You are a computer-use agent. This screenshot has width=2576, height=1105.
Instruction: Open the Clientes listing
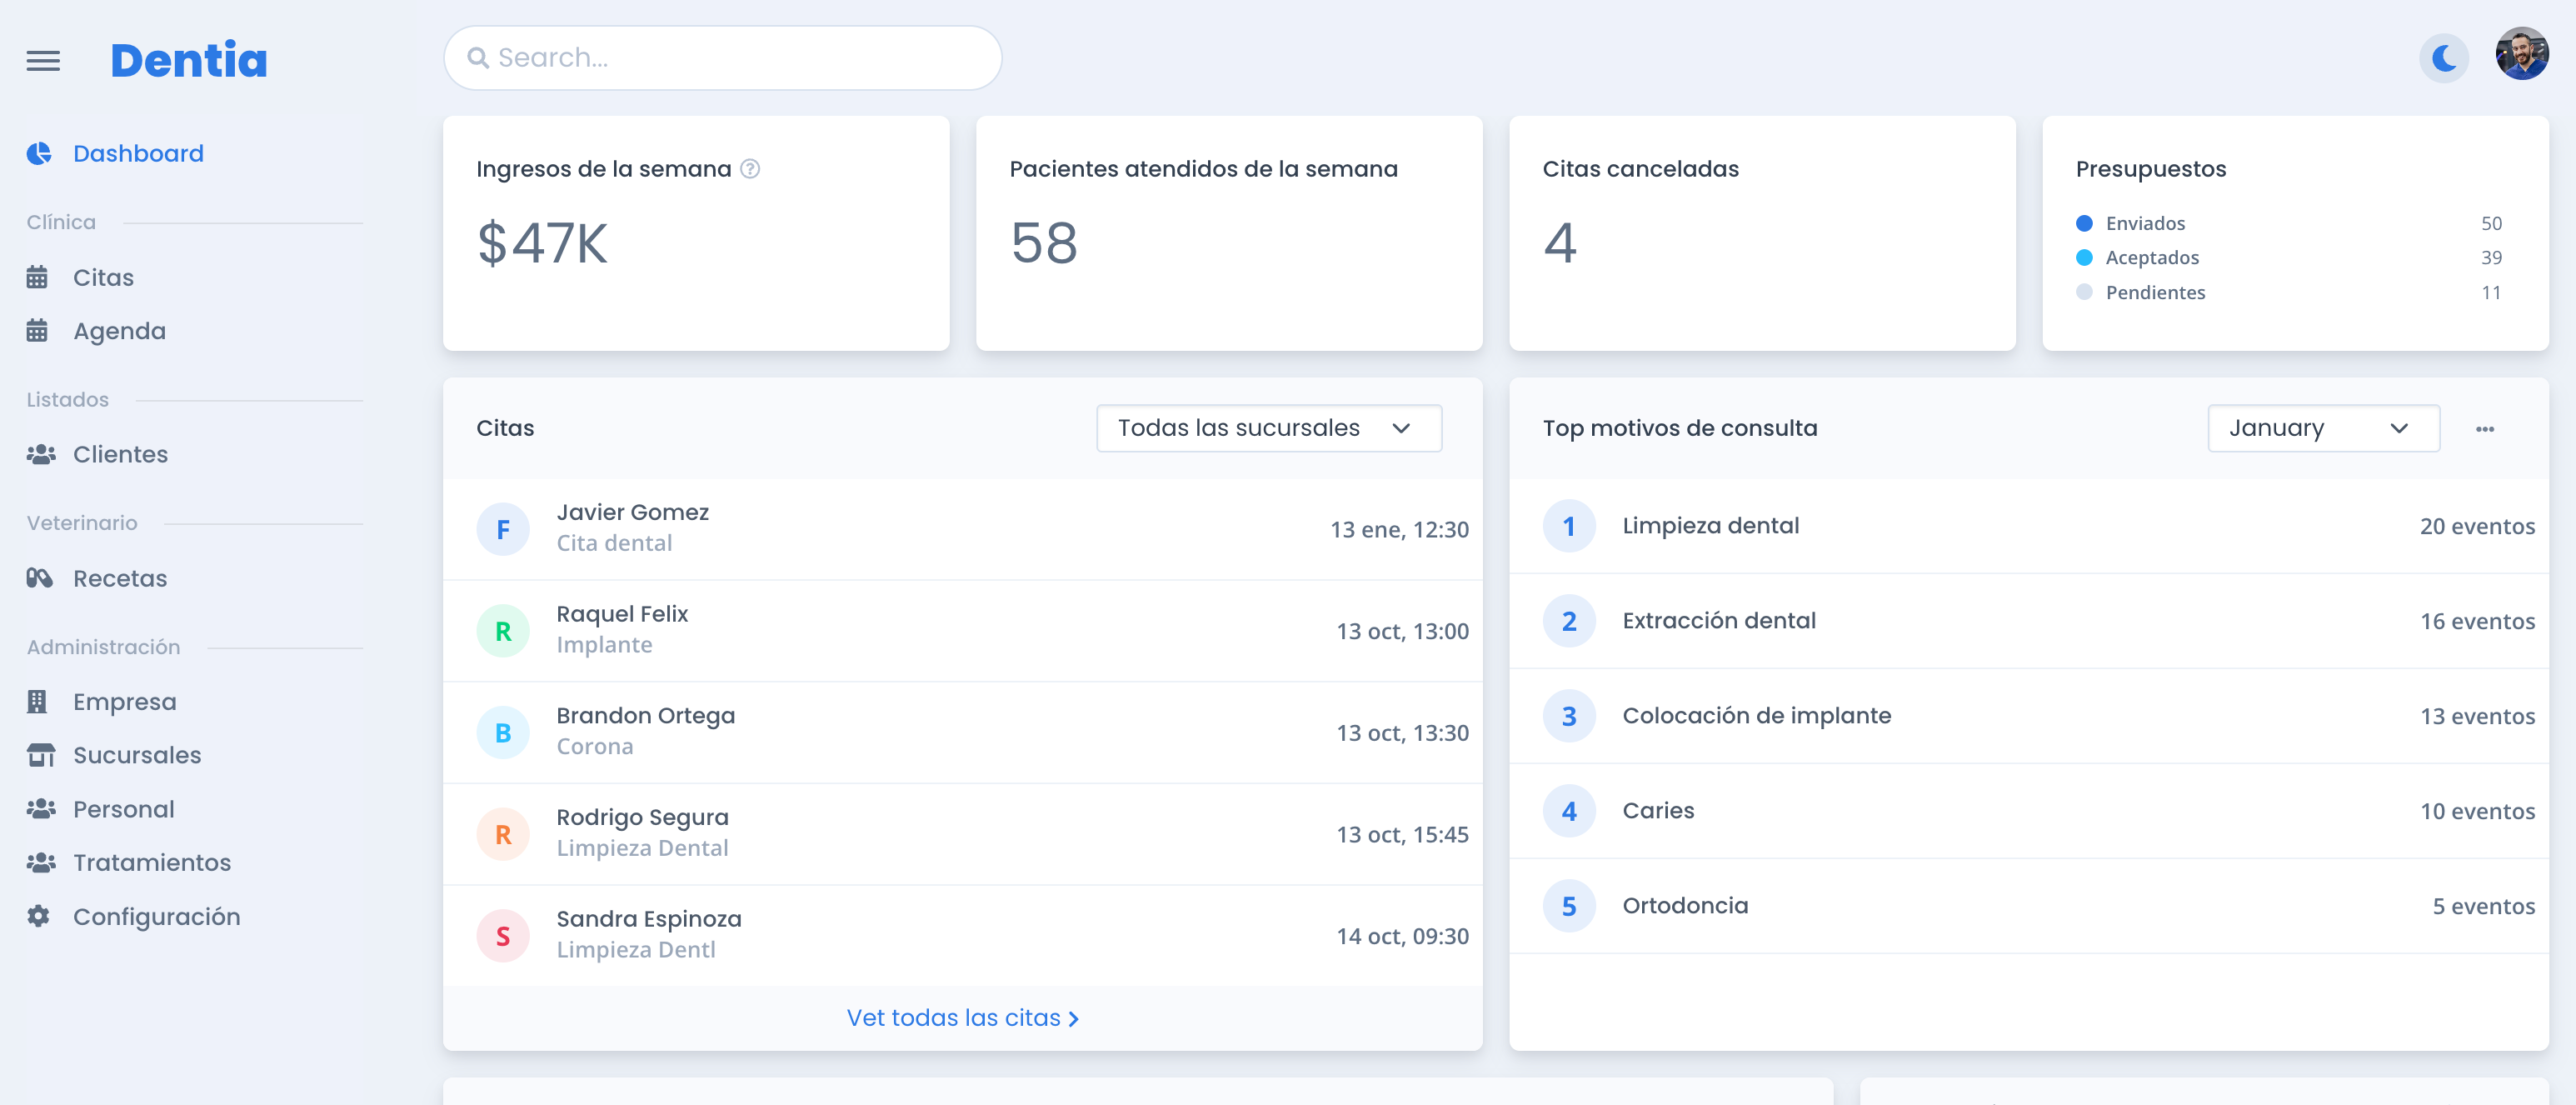tap(120, 454)
